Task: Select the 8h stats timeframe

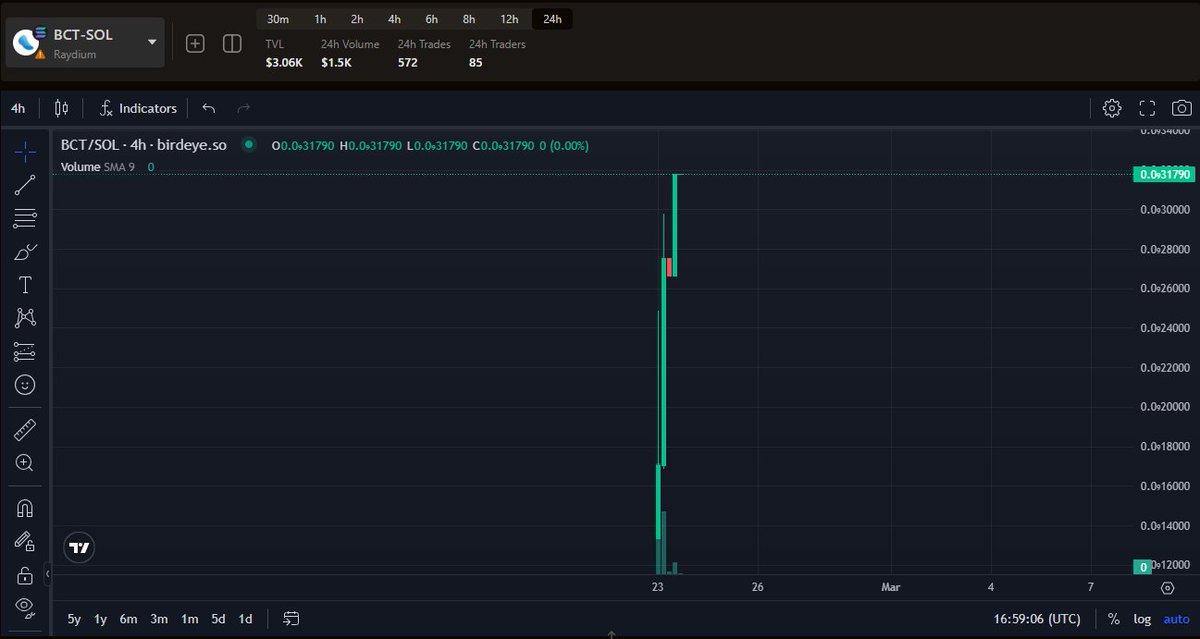Action: click(x=468, y=19)
